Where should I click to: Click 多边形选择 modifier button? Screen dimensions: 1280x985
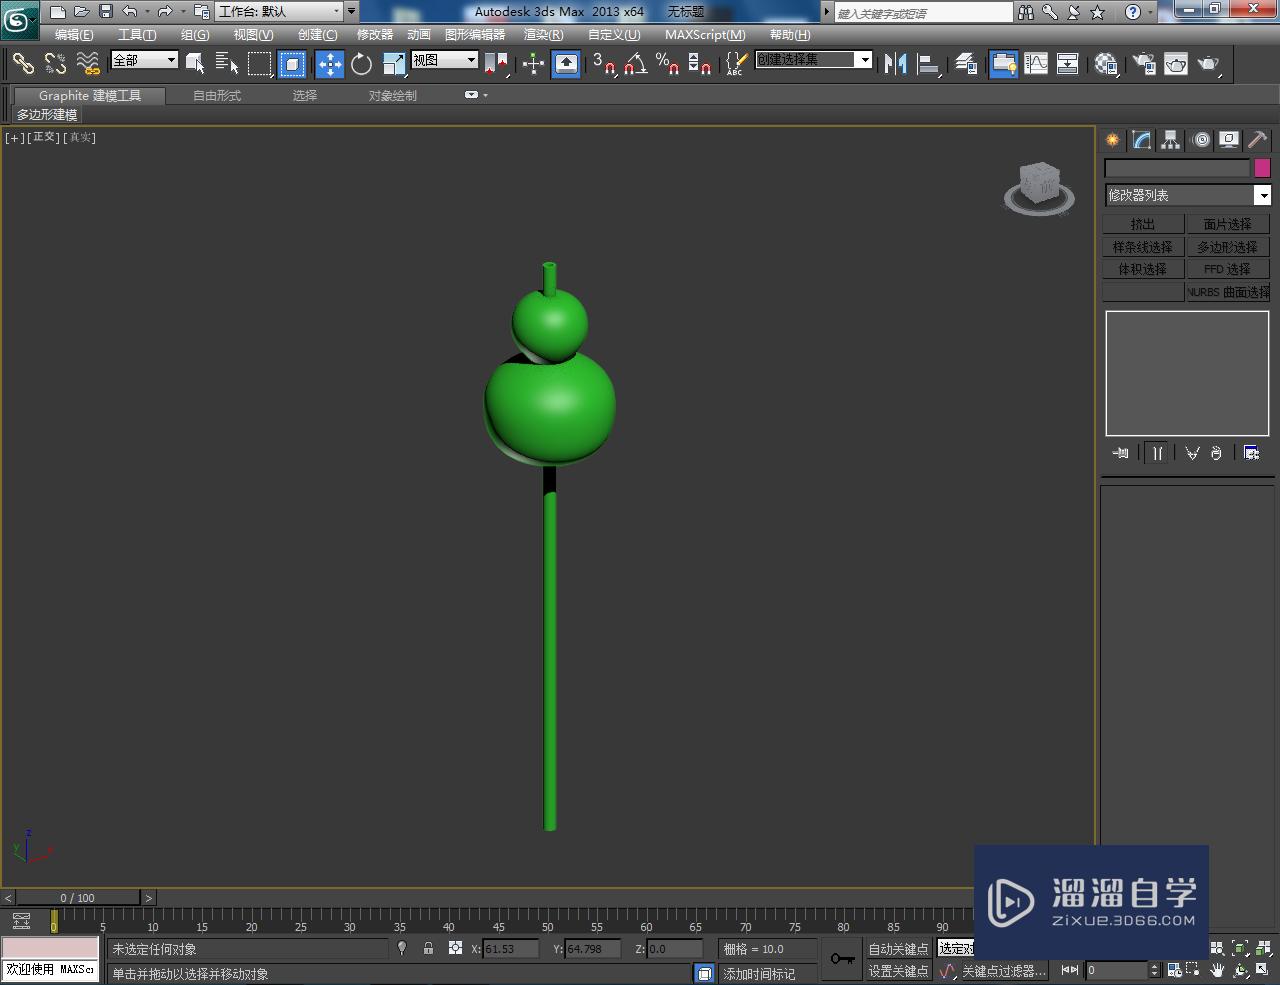[1228, 247]
